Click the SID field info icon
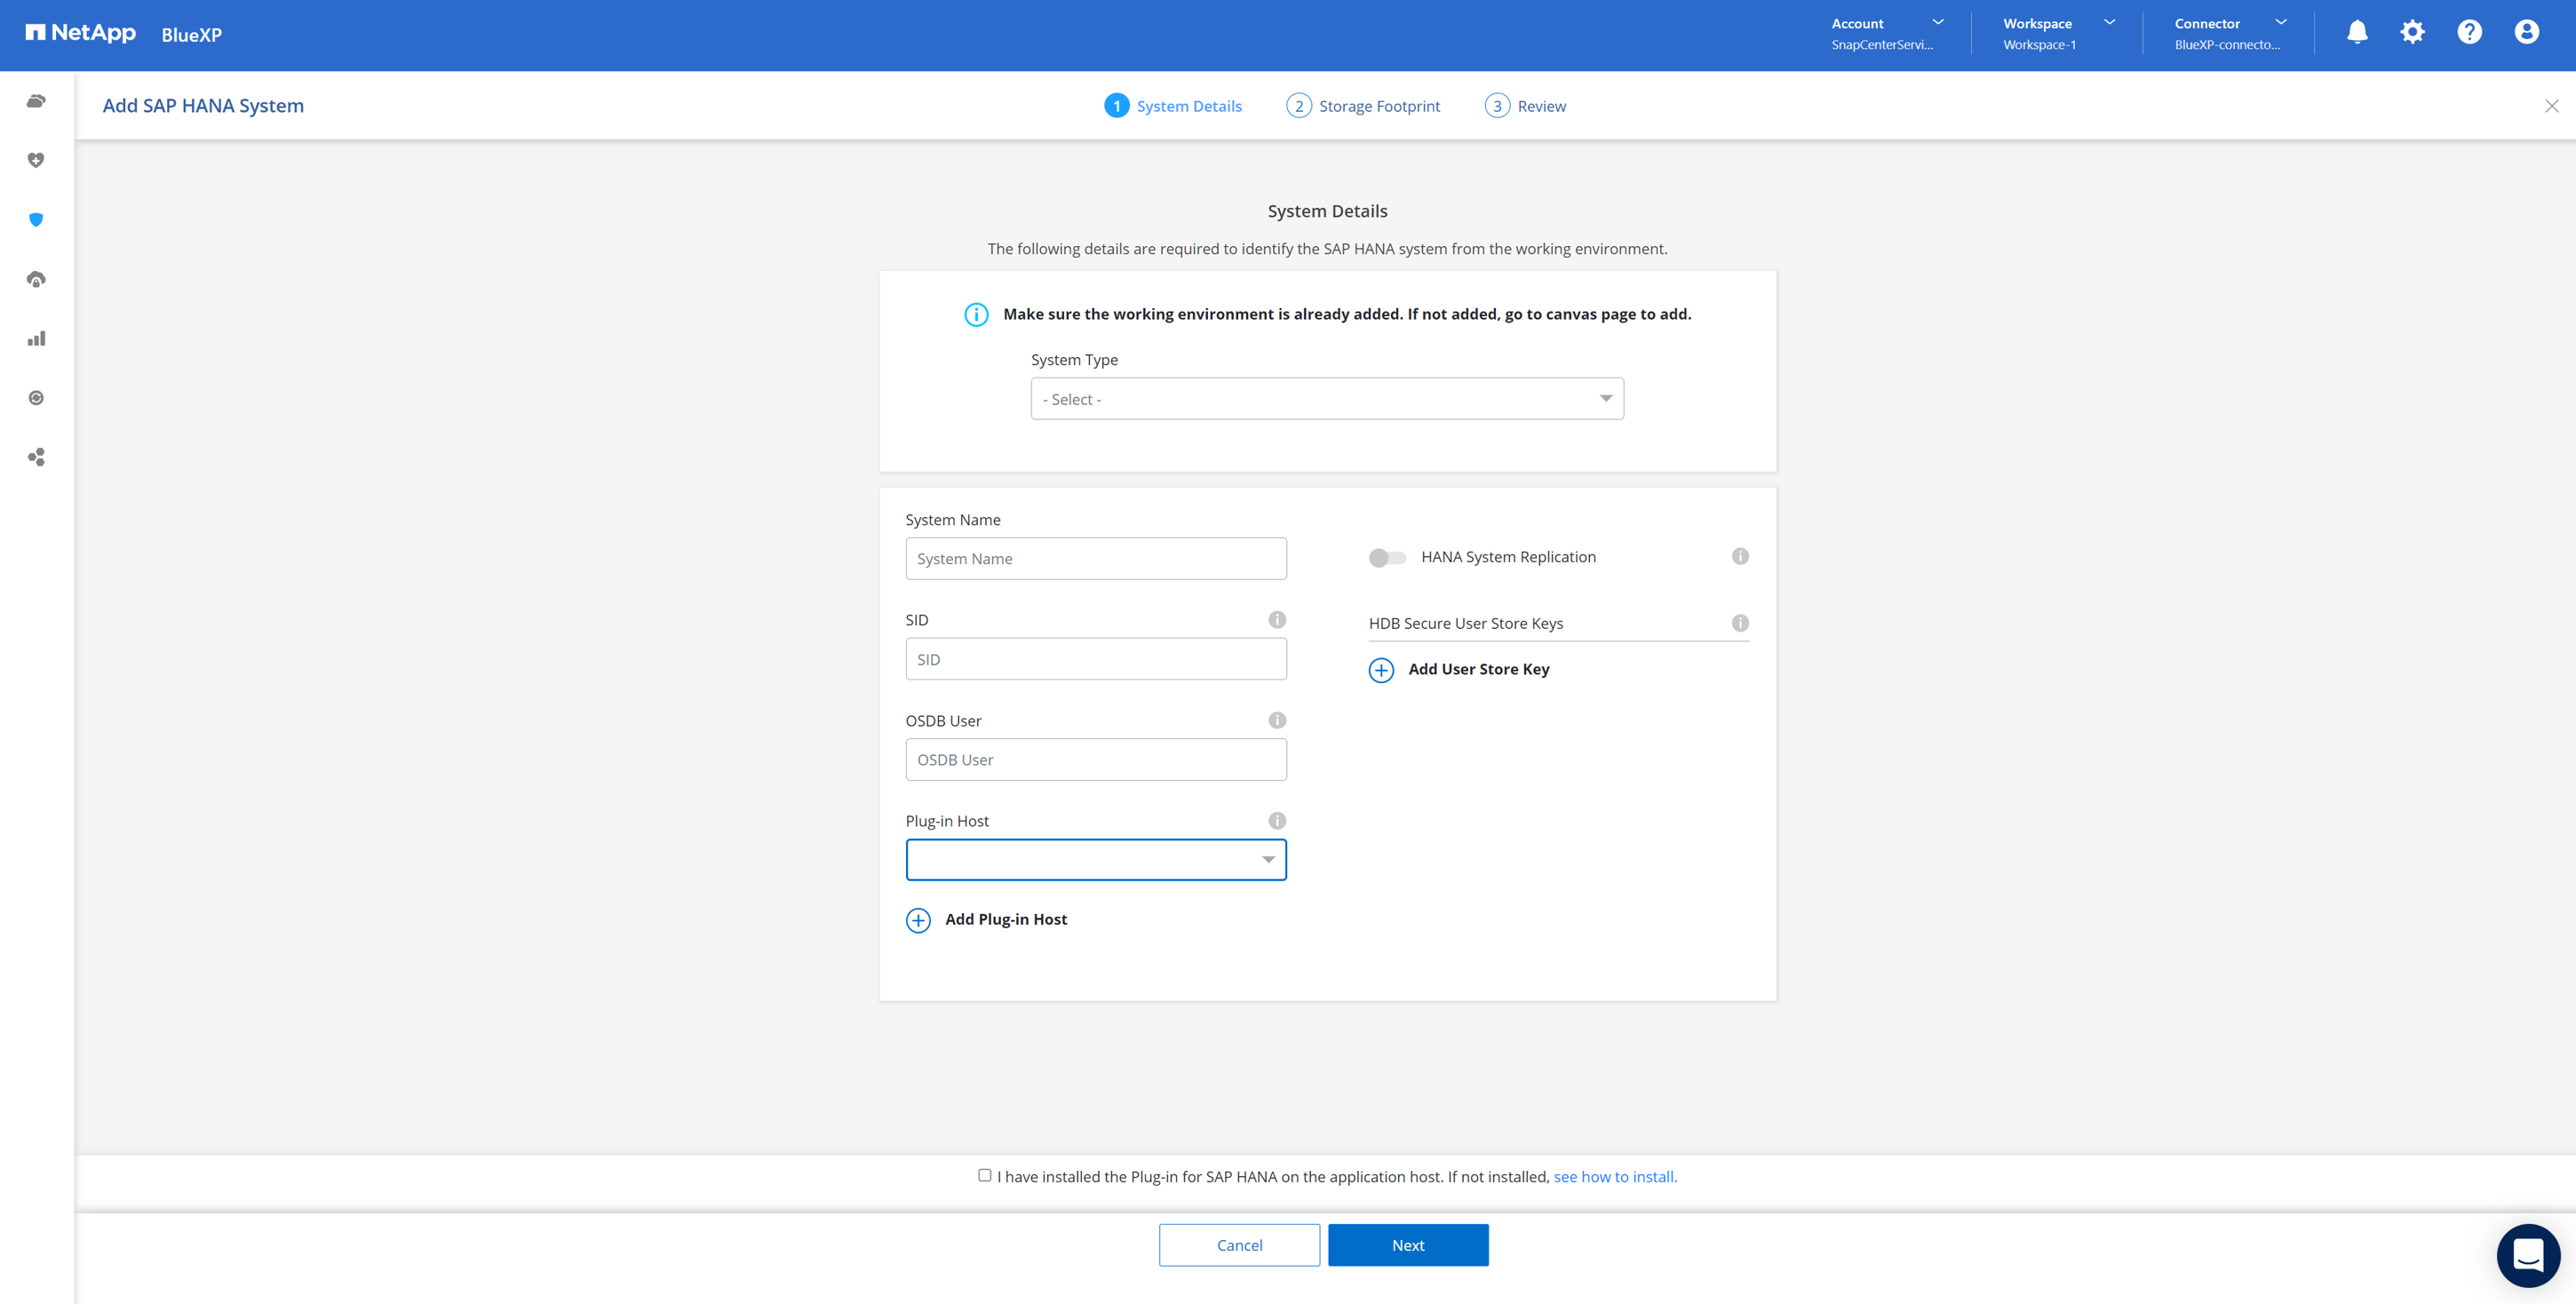This screenshot has height=1304, width=2576. point(1277,620)
